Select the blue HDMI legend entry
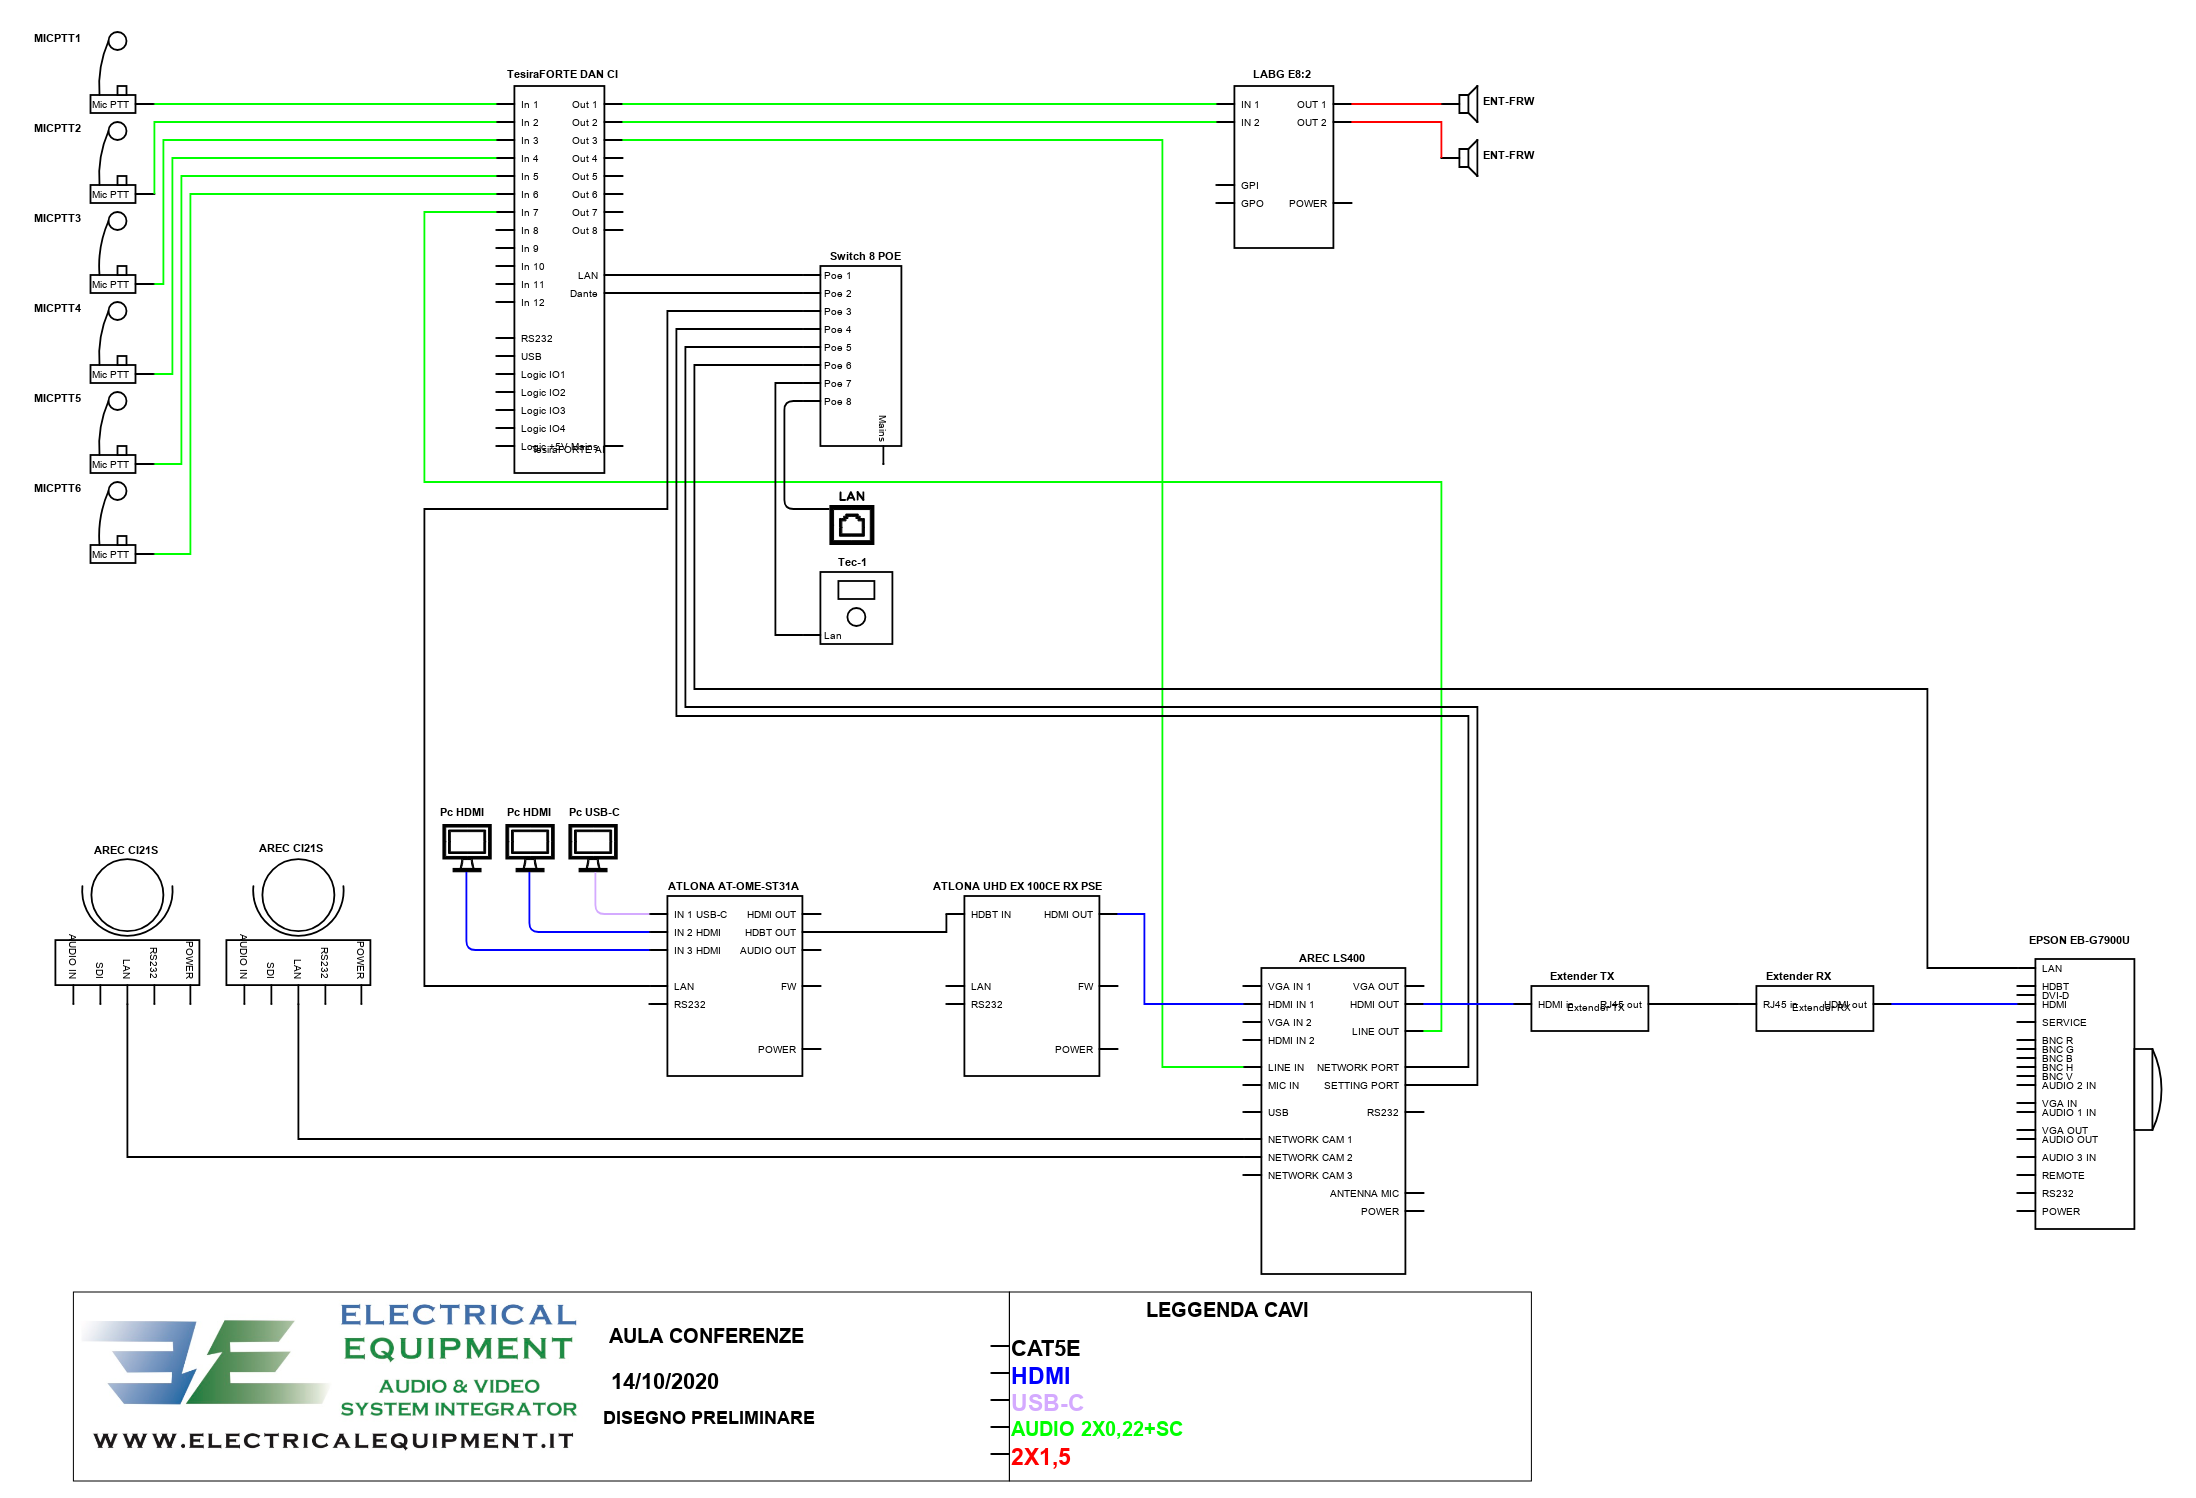 tap(1041, 1377)
